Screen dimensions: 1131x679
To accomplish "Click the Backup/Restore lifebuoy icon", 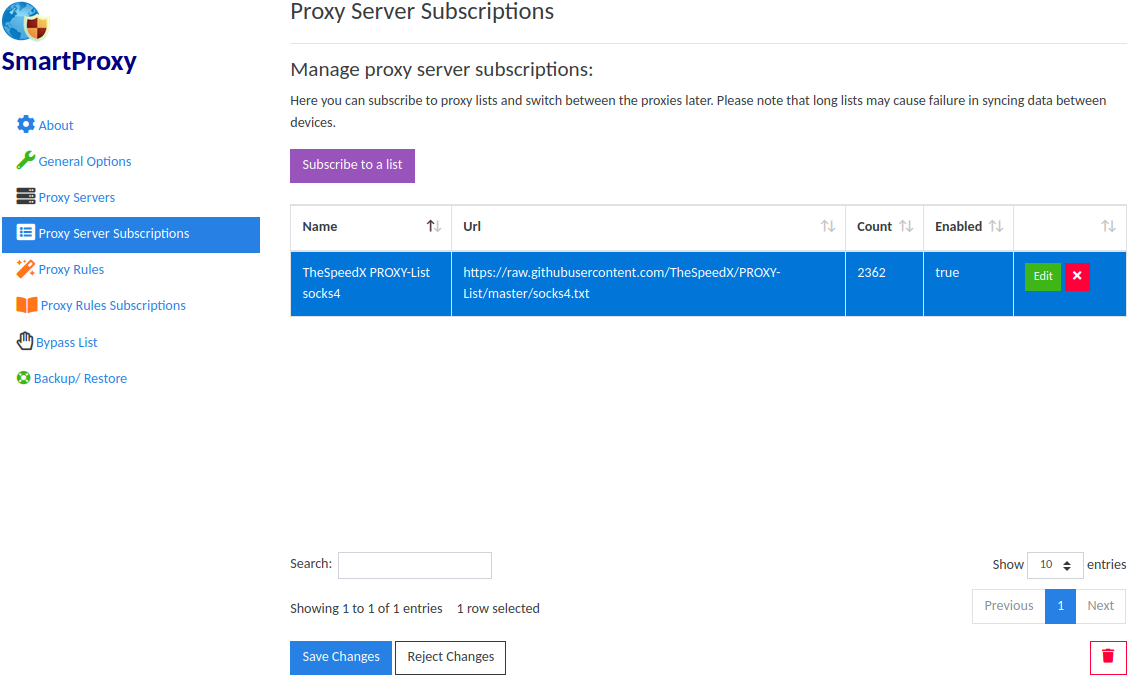I will [24, 378].
